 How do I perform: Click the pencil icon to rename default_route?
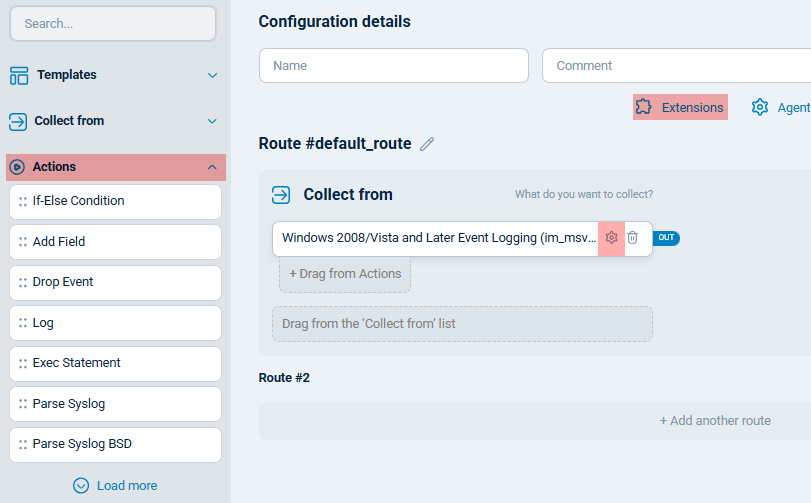[x=427, y=144]
